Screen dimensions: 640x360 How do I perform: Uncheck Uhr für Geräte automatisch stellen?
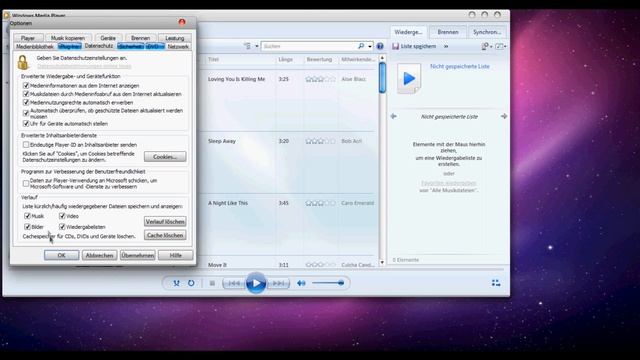click(x=26, y=123)
